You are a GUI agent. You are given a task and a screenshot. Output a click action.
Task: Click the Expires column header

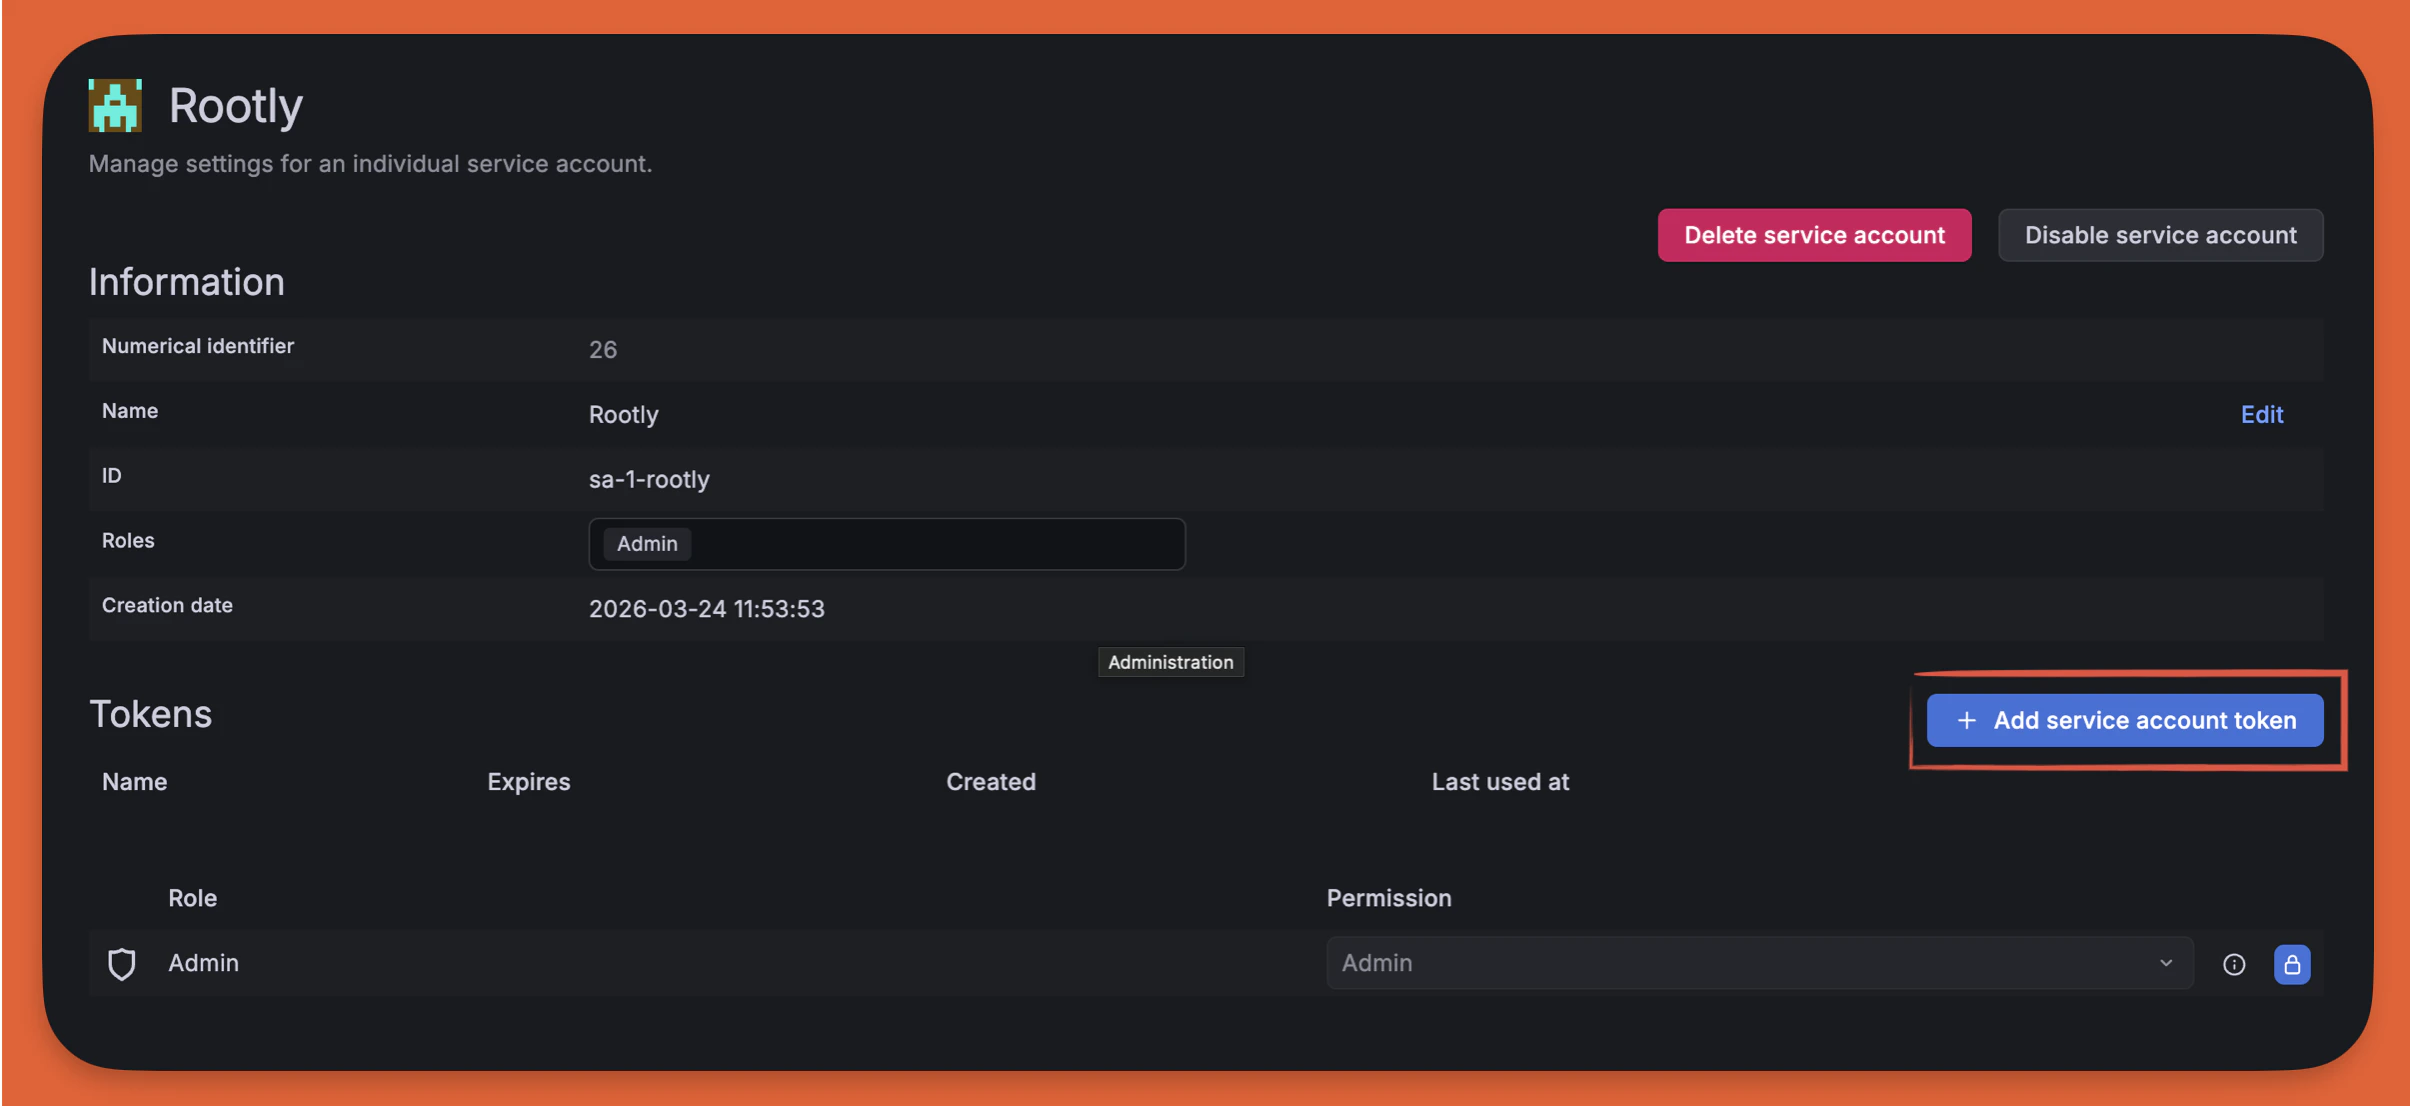click(x=528, y=782)
